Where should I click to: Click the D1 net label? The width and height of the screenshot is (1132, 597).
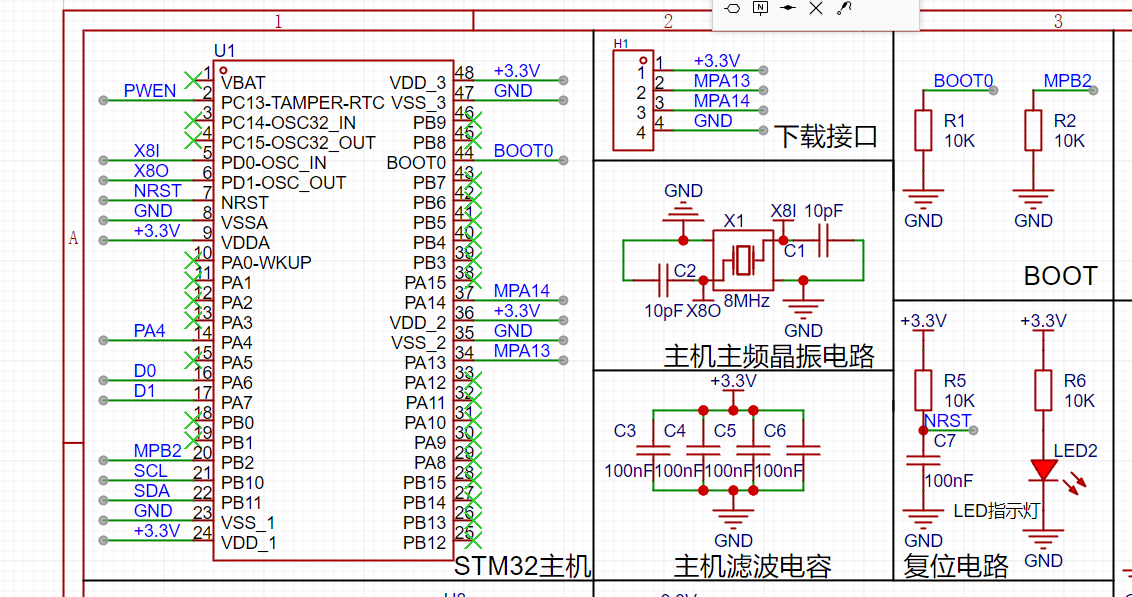(144, 391)
